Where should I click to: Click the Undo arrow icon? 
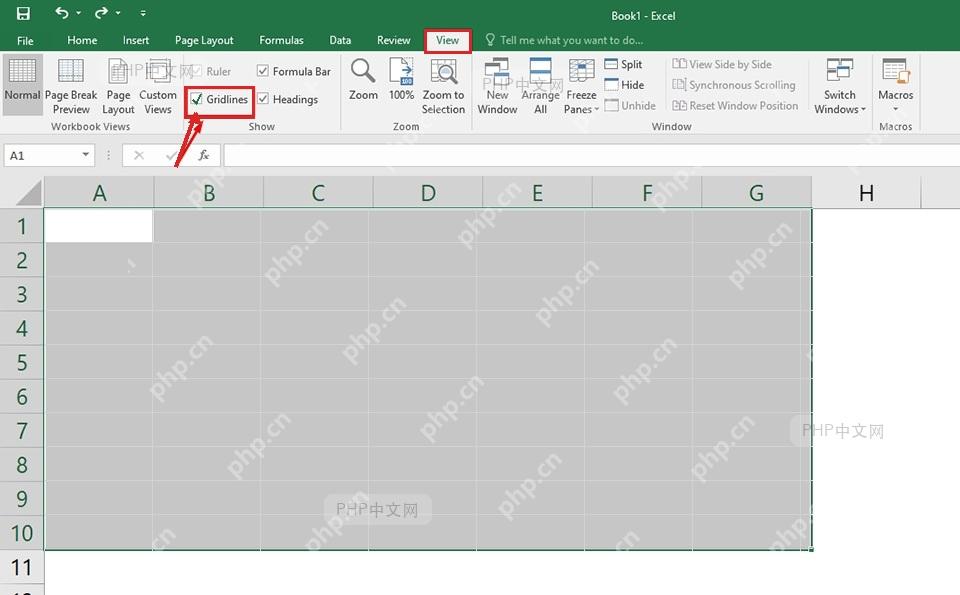[62, 12]
